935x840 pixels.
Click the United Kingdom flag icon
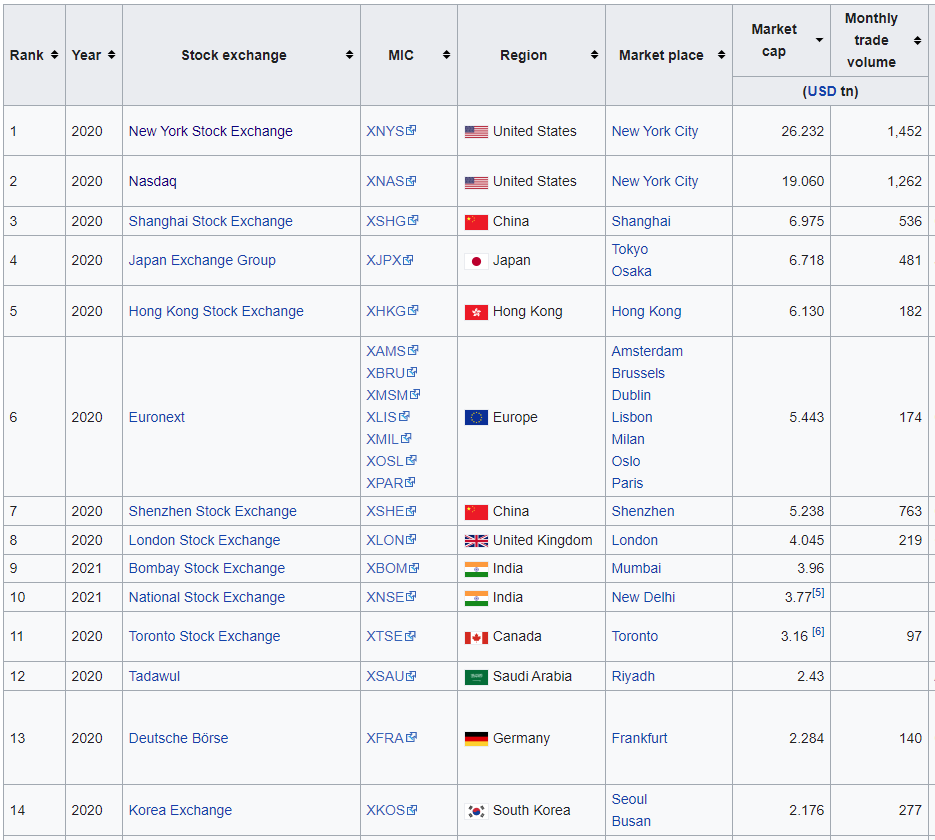click(x=476, y=541)
